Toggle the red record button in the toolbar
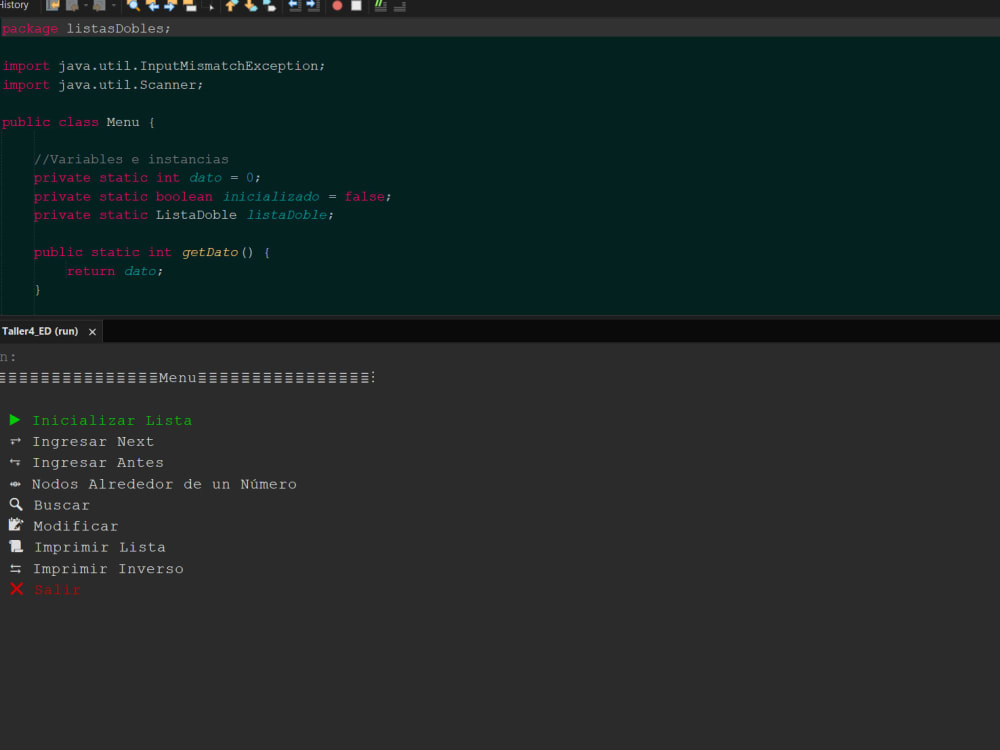1000x750 pixels. 335,6
